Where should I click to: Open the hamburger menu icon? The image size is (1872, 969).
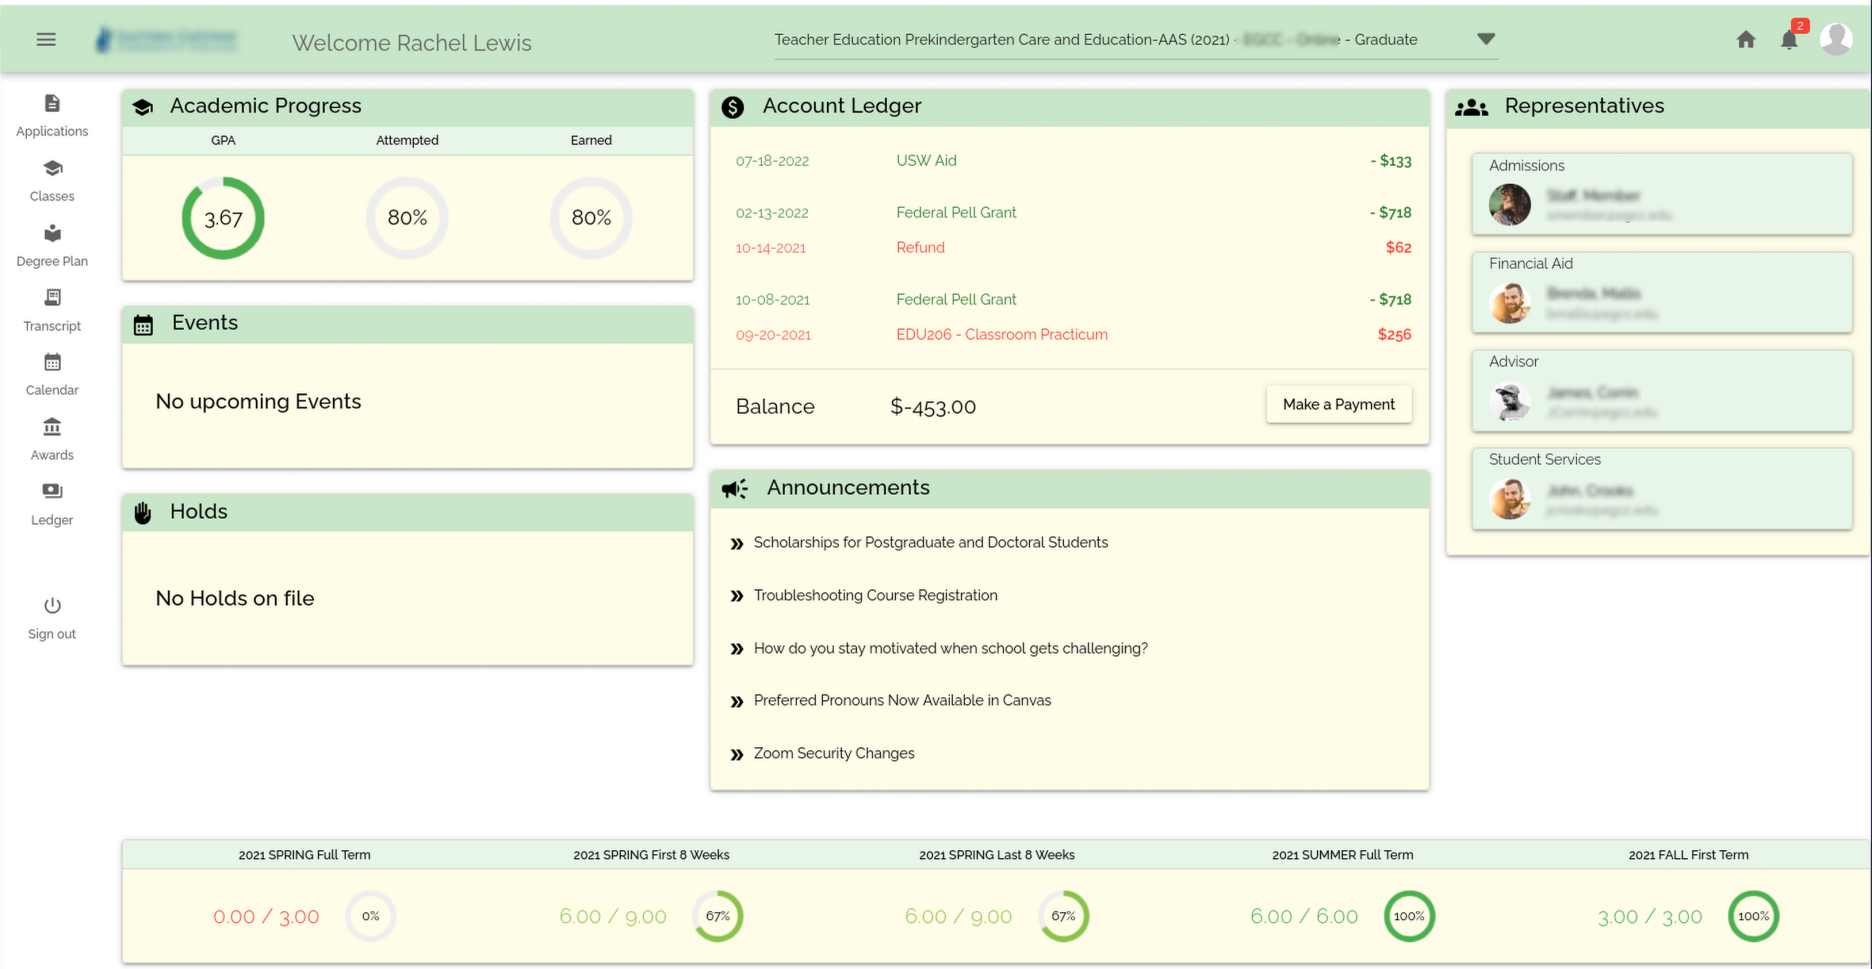pyautogui.click(x=46, y=40)
